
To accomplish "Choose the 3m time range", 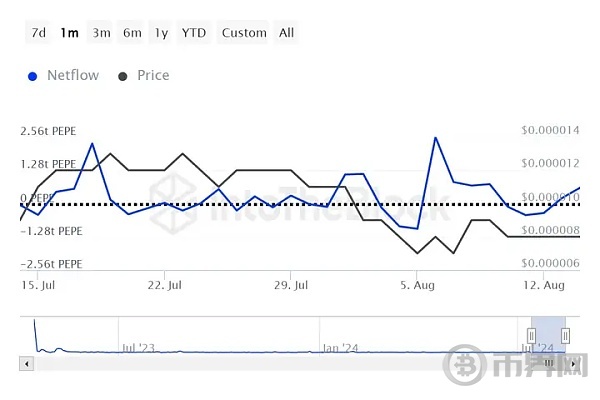I will [101, 33].
